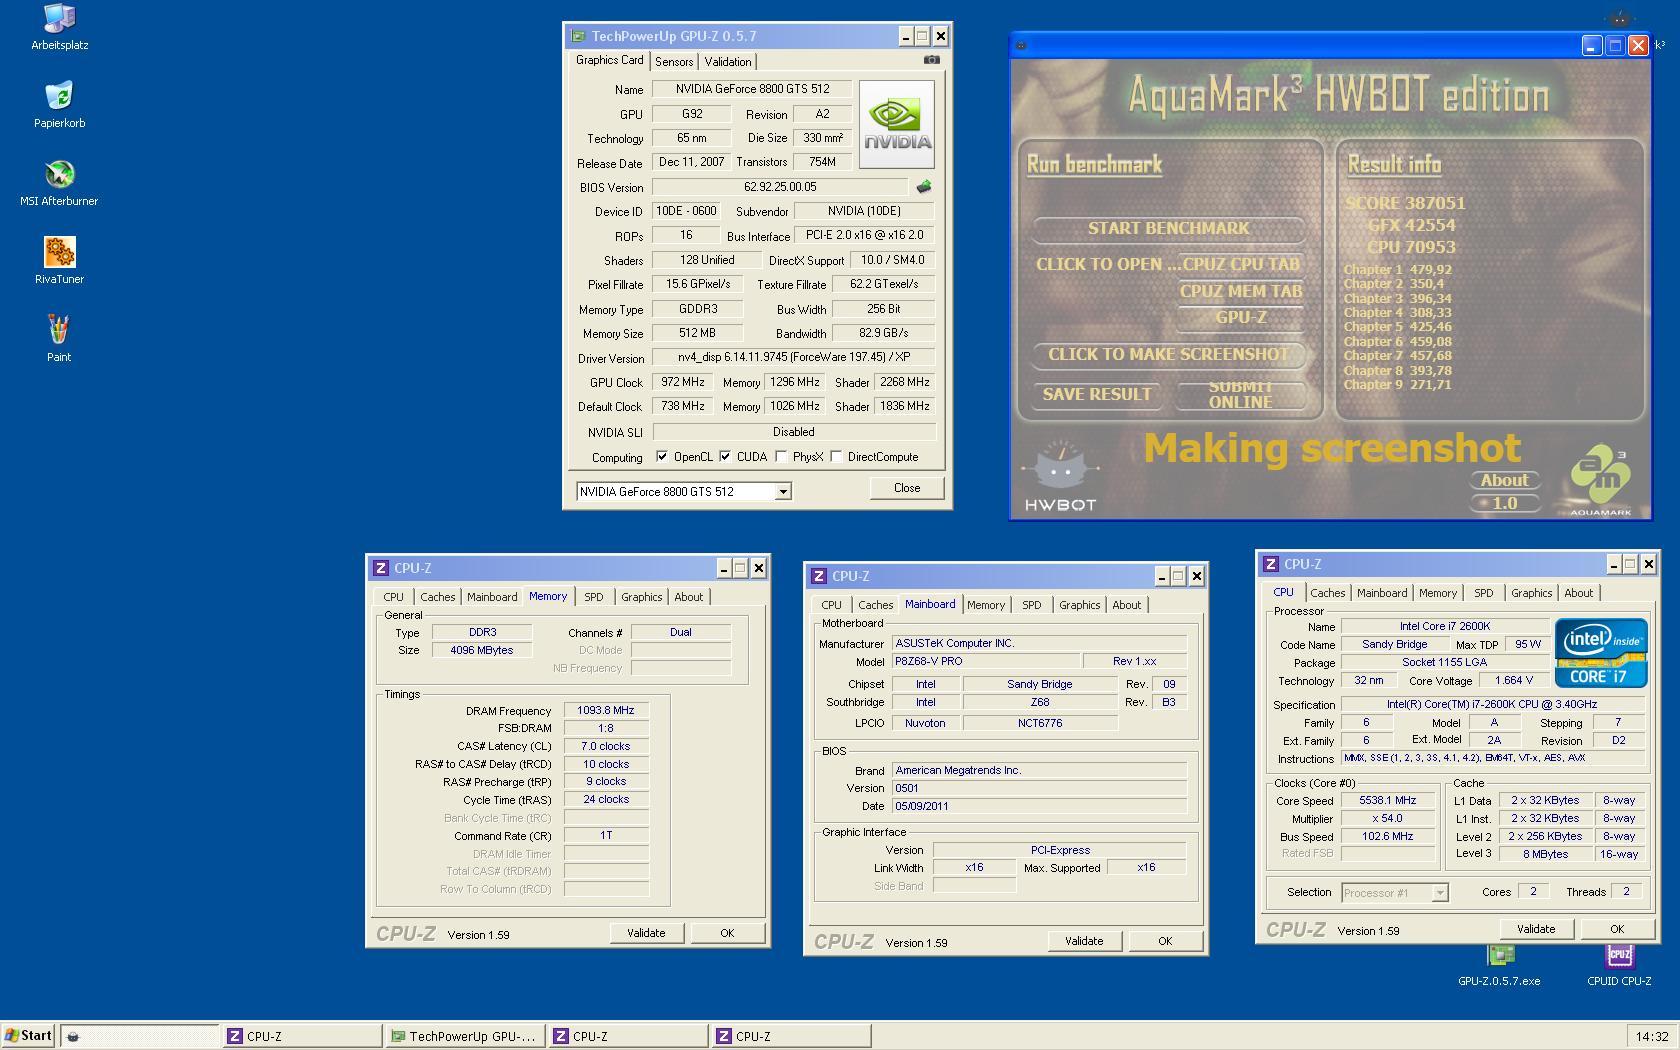
Task: Click the DRAM Frequency 1093.8 MHz field
Action: click(x=606, y=710)
